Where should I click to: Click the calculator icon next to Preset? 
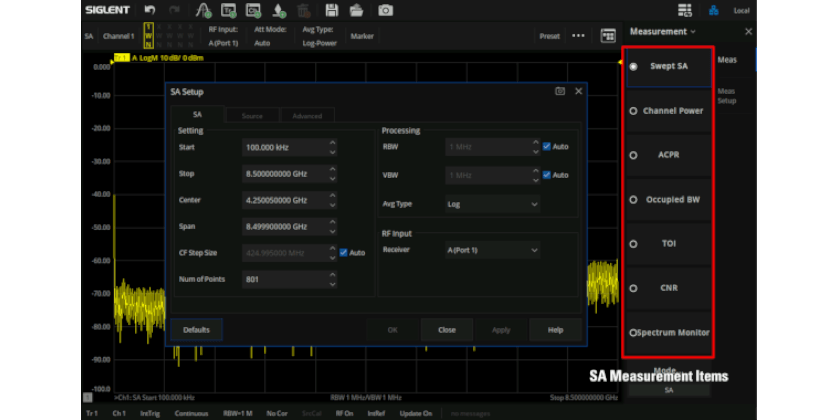608,36
